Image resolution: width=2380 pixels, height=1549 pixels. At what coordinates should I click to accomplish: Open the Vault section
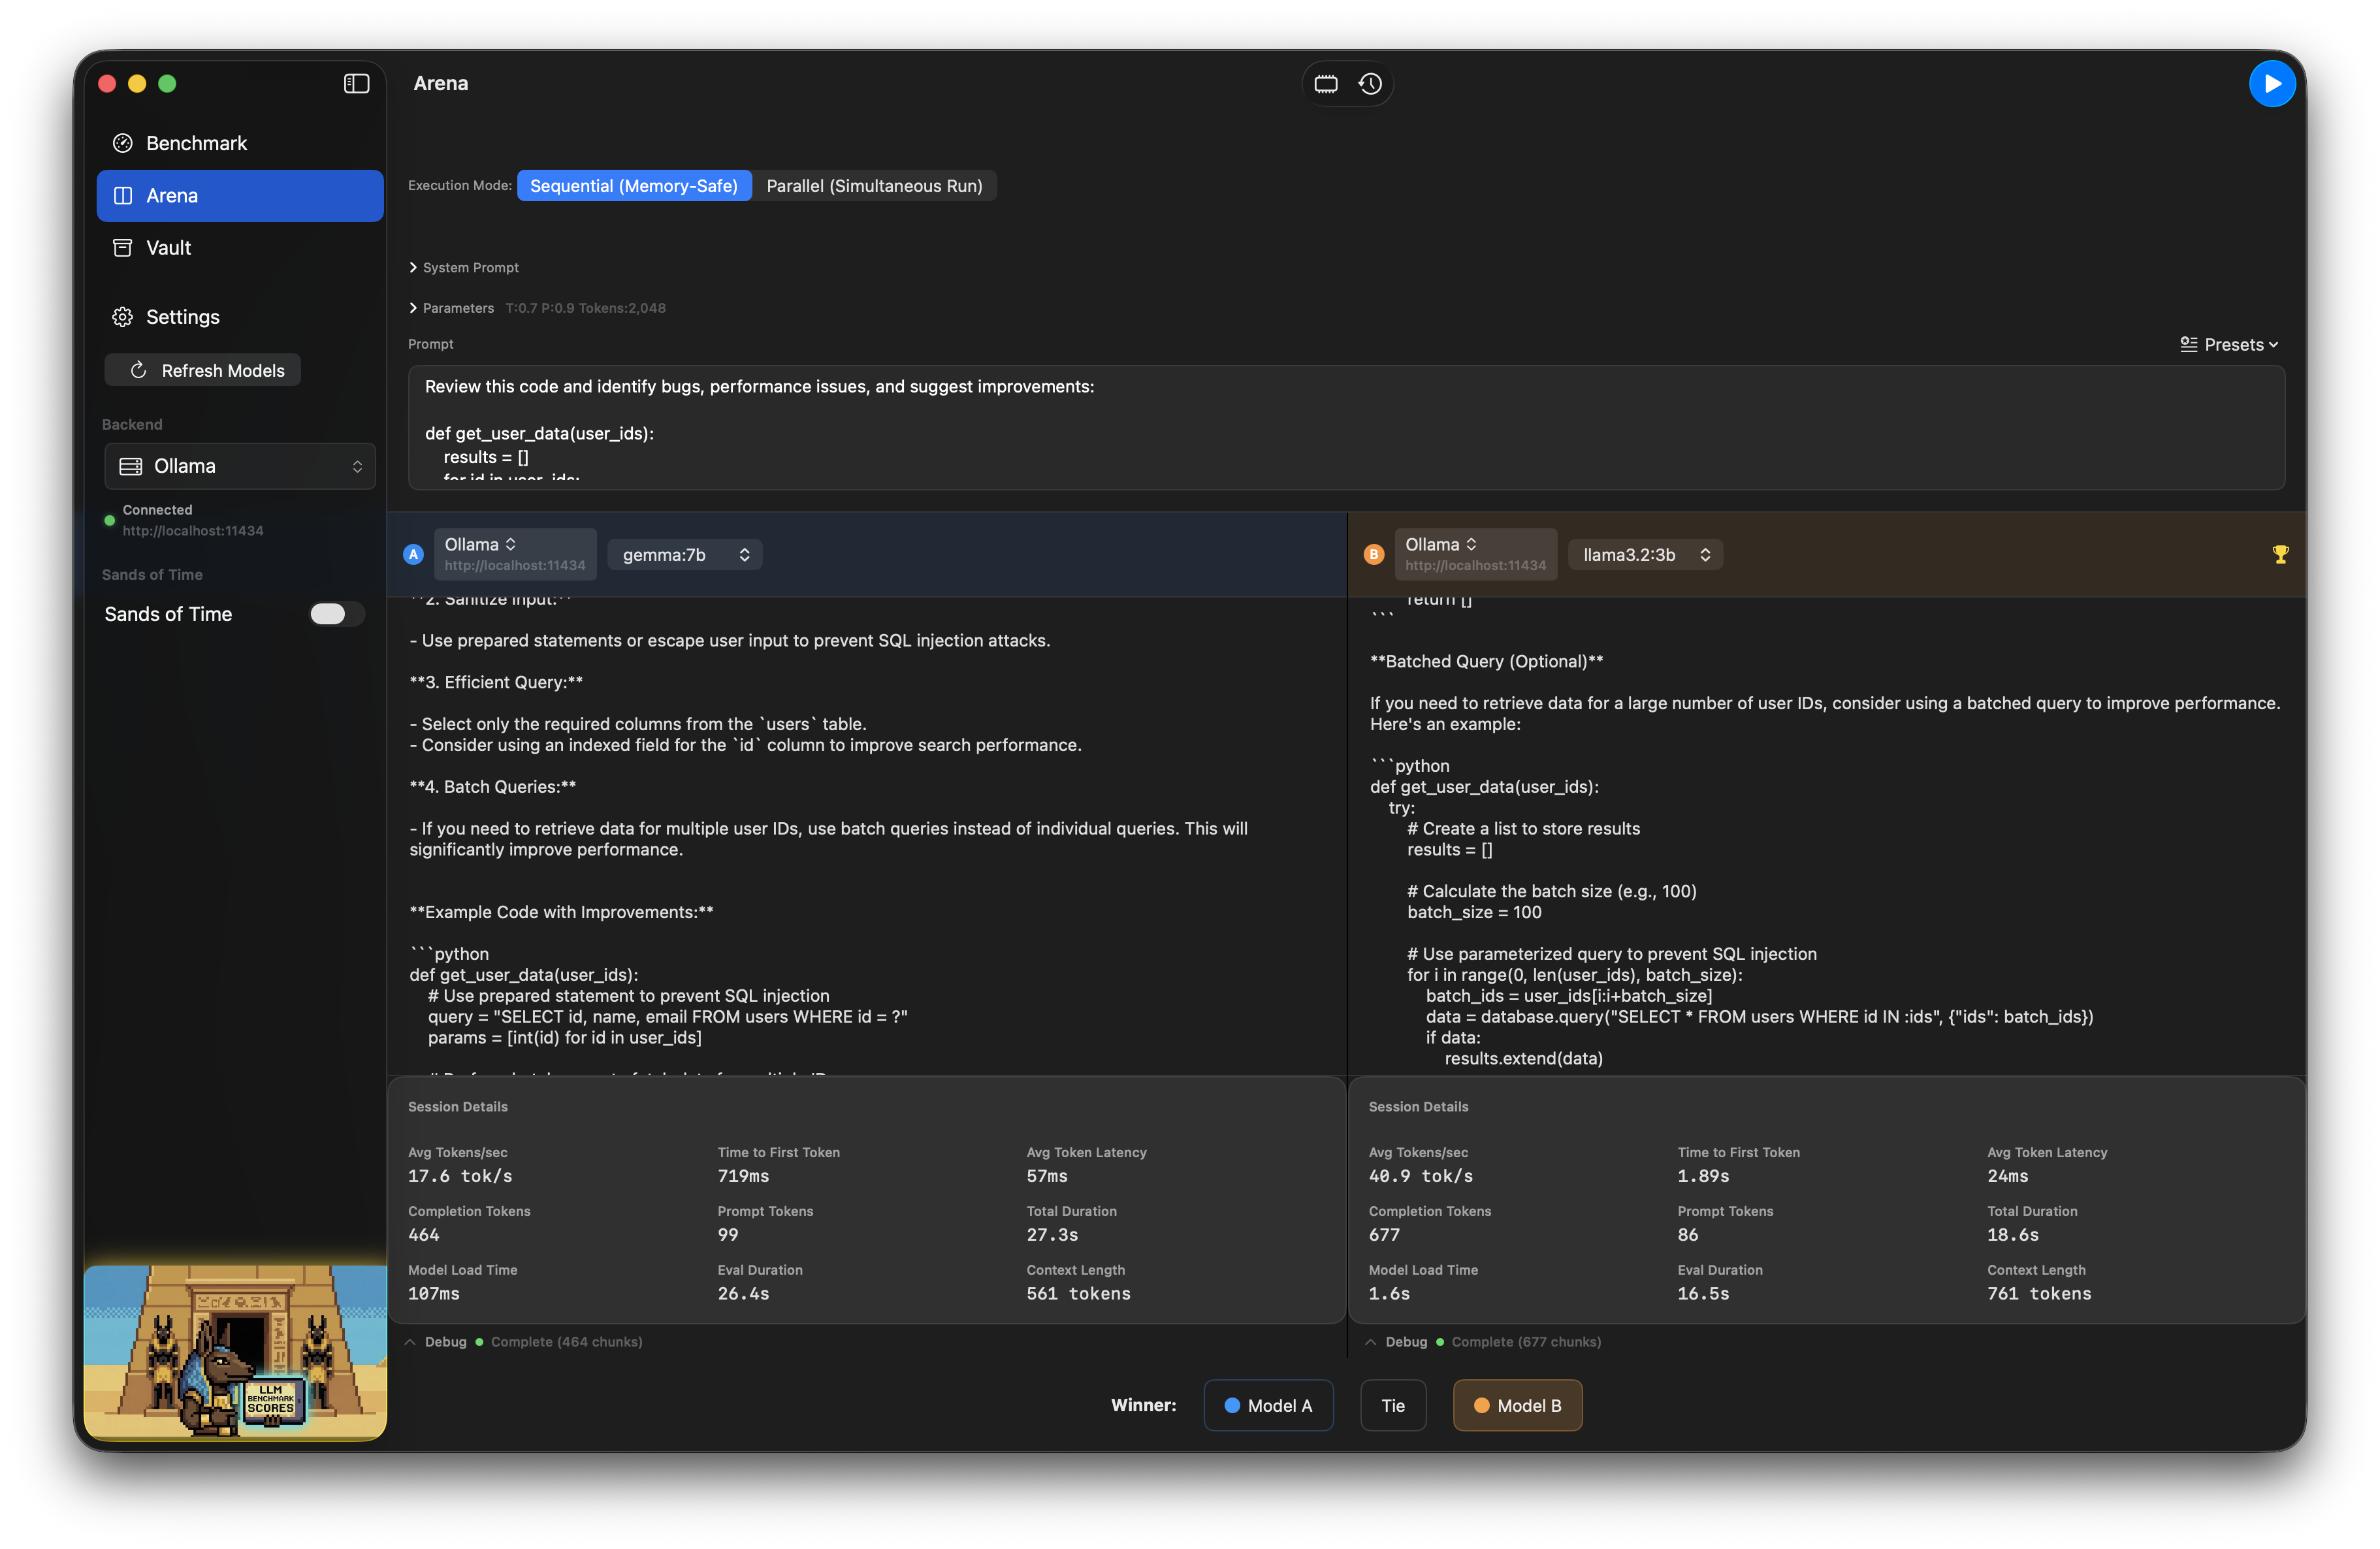tap(168, 248)
